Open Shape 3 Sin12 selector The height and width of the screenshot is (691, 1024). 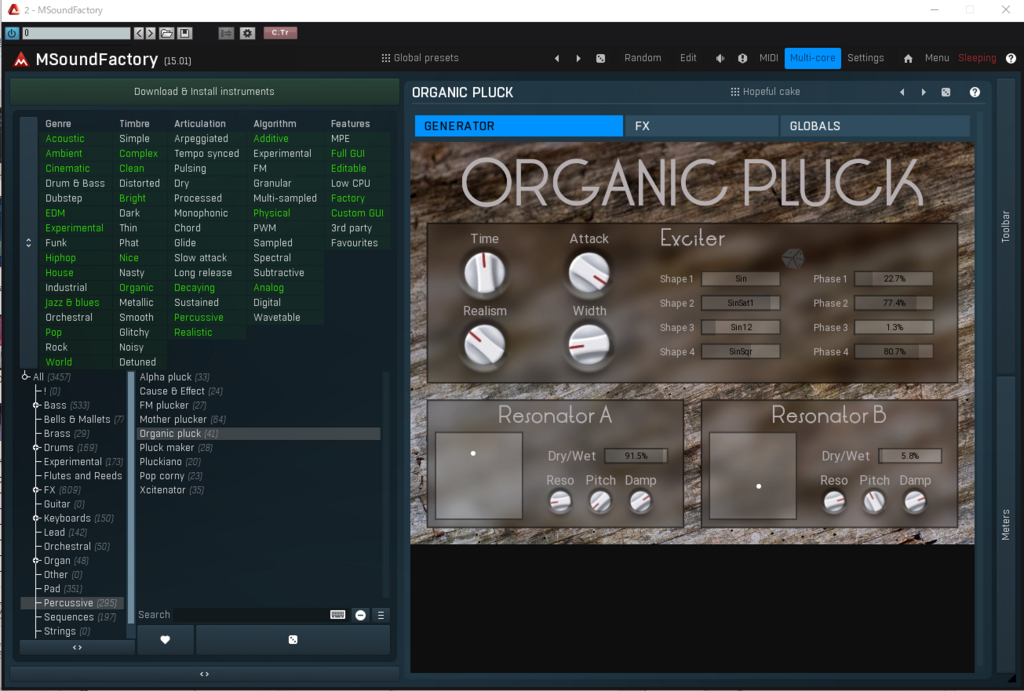pos(741,327)
